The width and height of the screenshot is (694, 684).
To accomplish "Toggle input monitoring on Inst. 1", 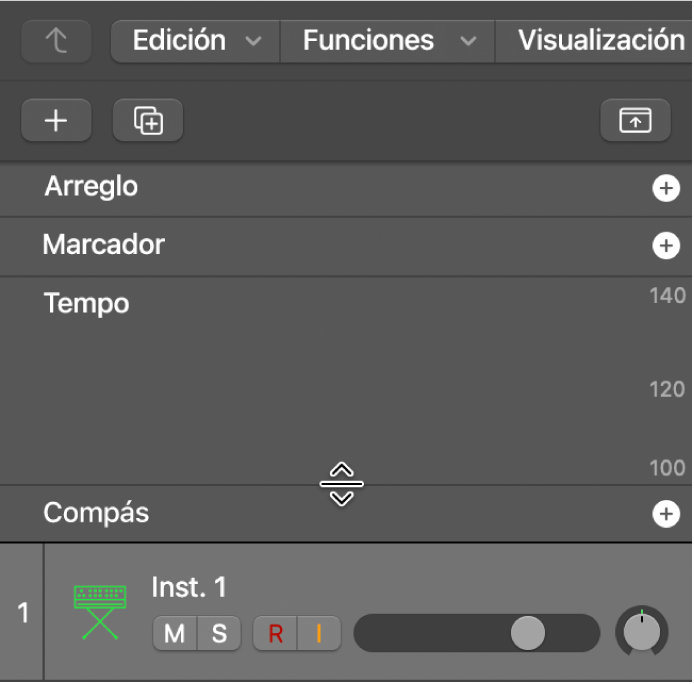I will coord(320,633).
